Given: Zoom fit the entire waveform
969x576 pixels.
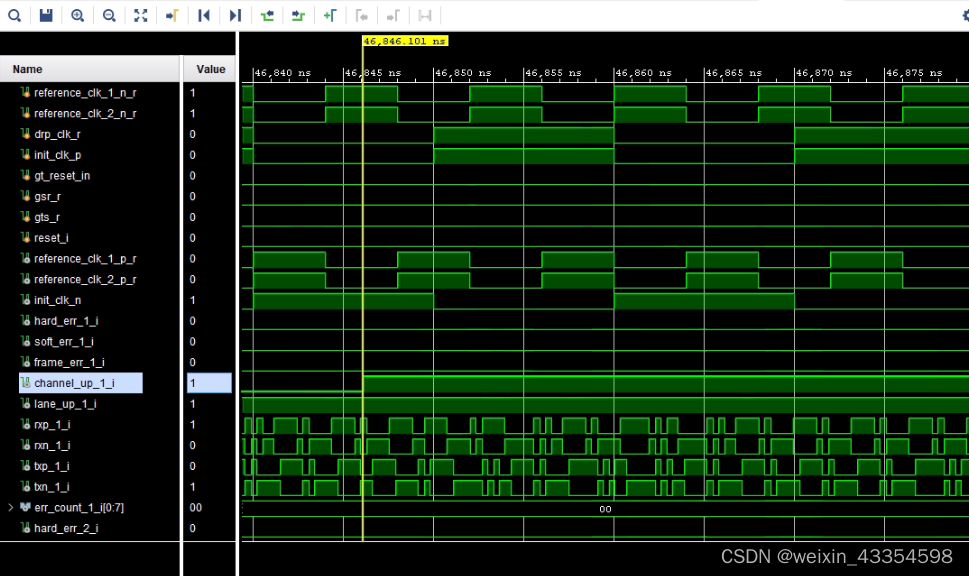Looking at the screenshot, I should (x=140, y=15).
